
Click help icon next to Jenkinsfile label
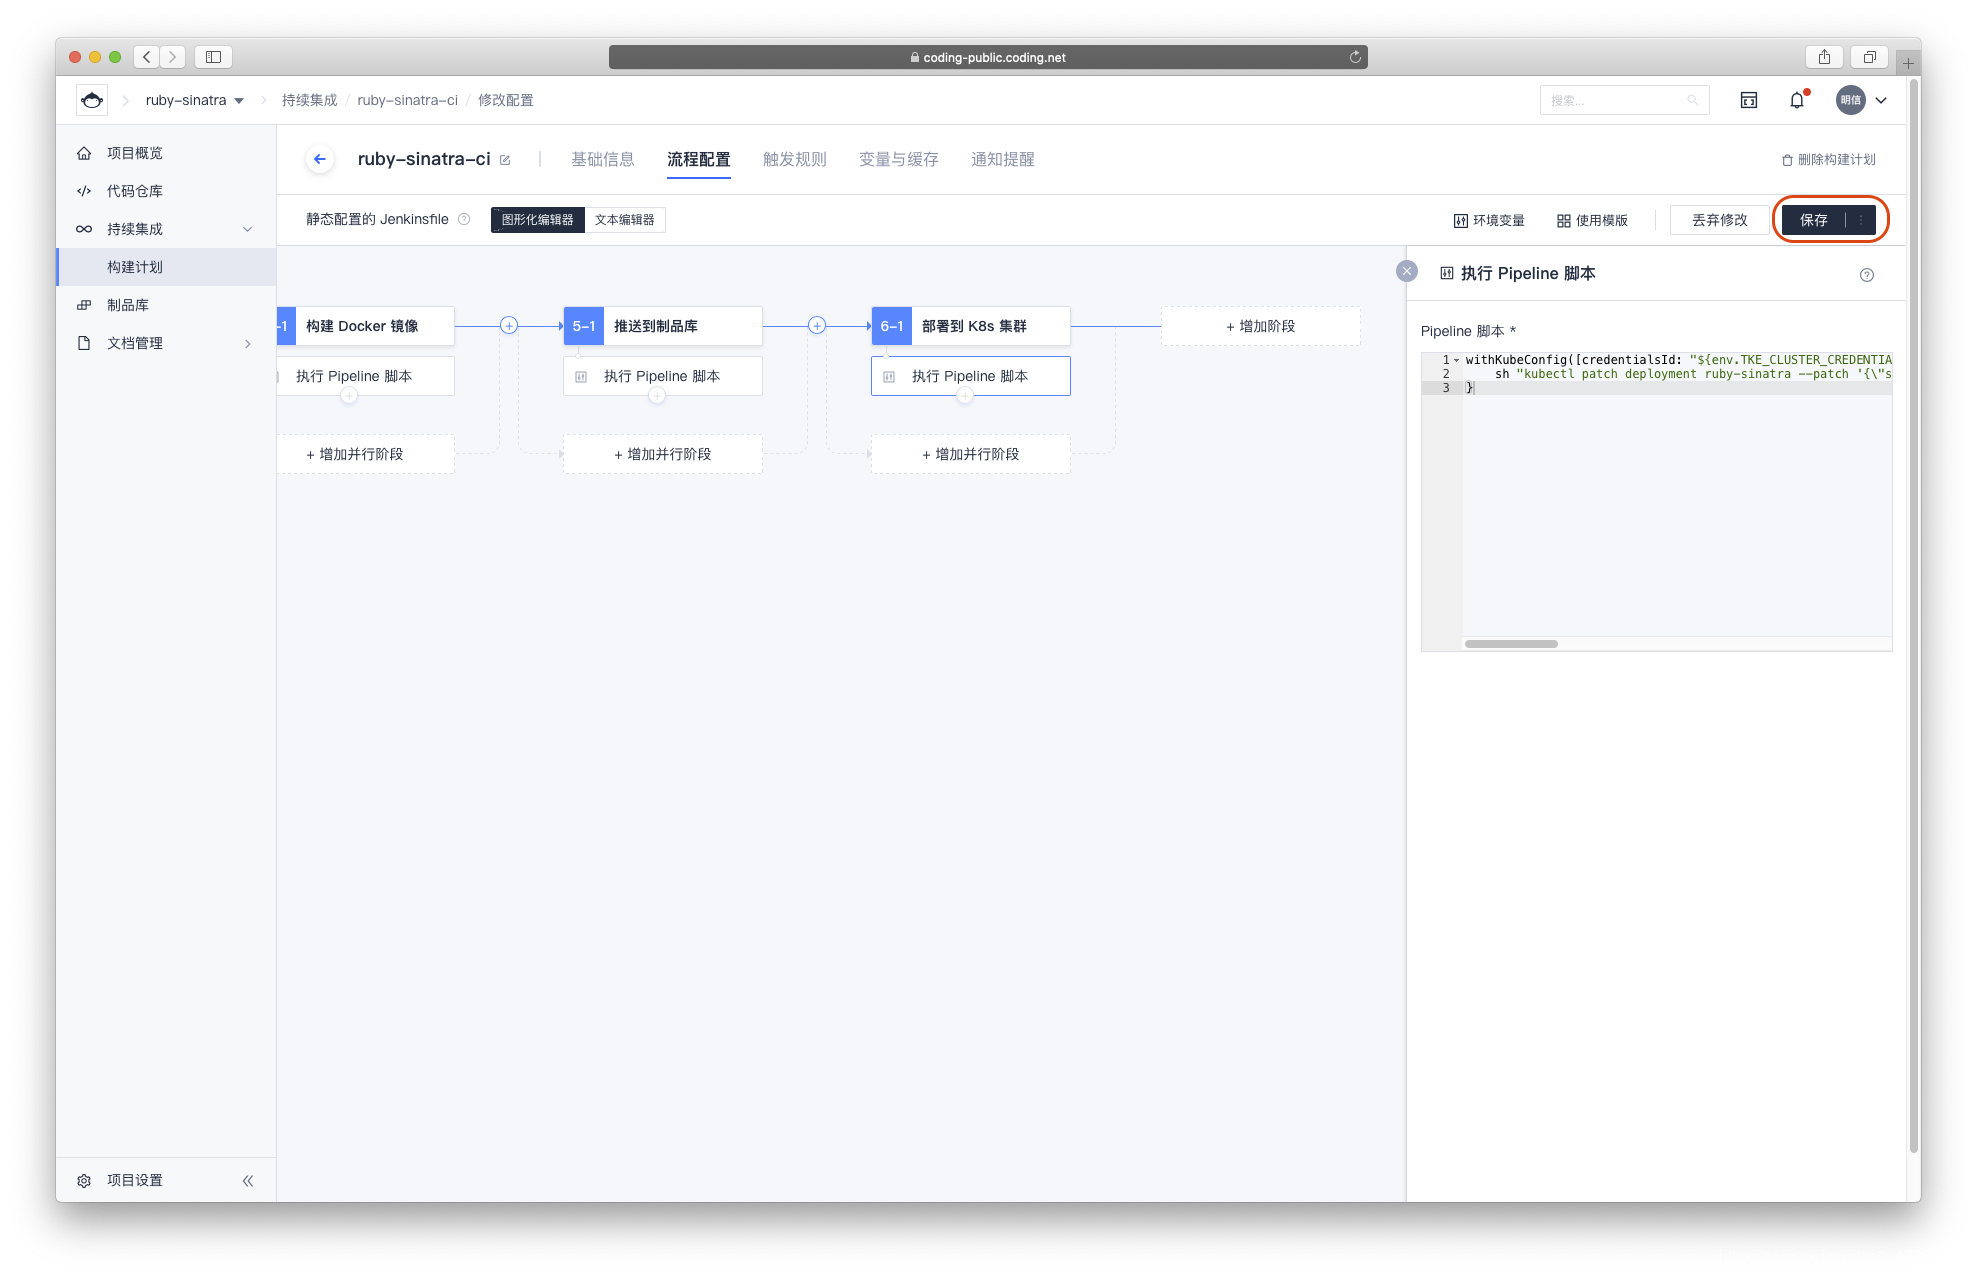(x=464, y=220)
